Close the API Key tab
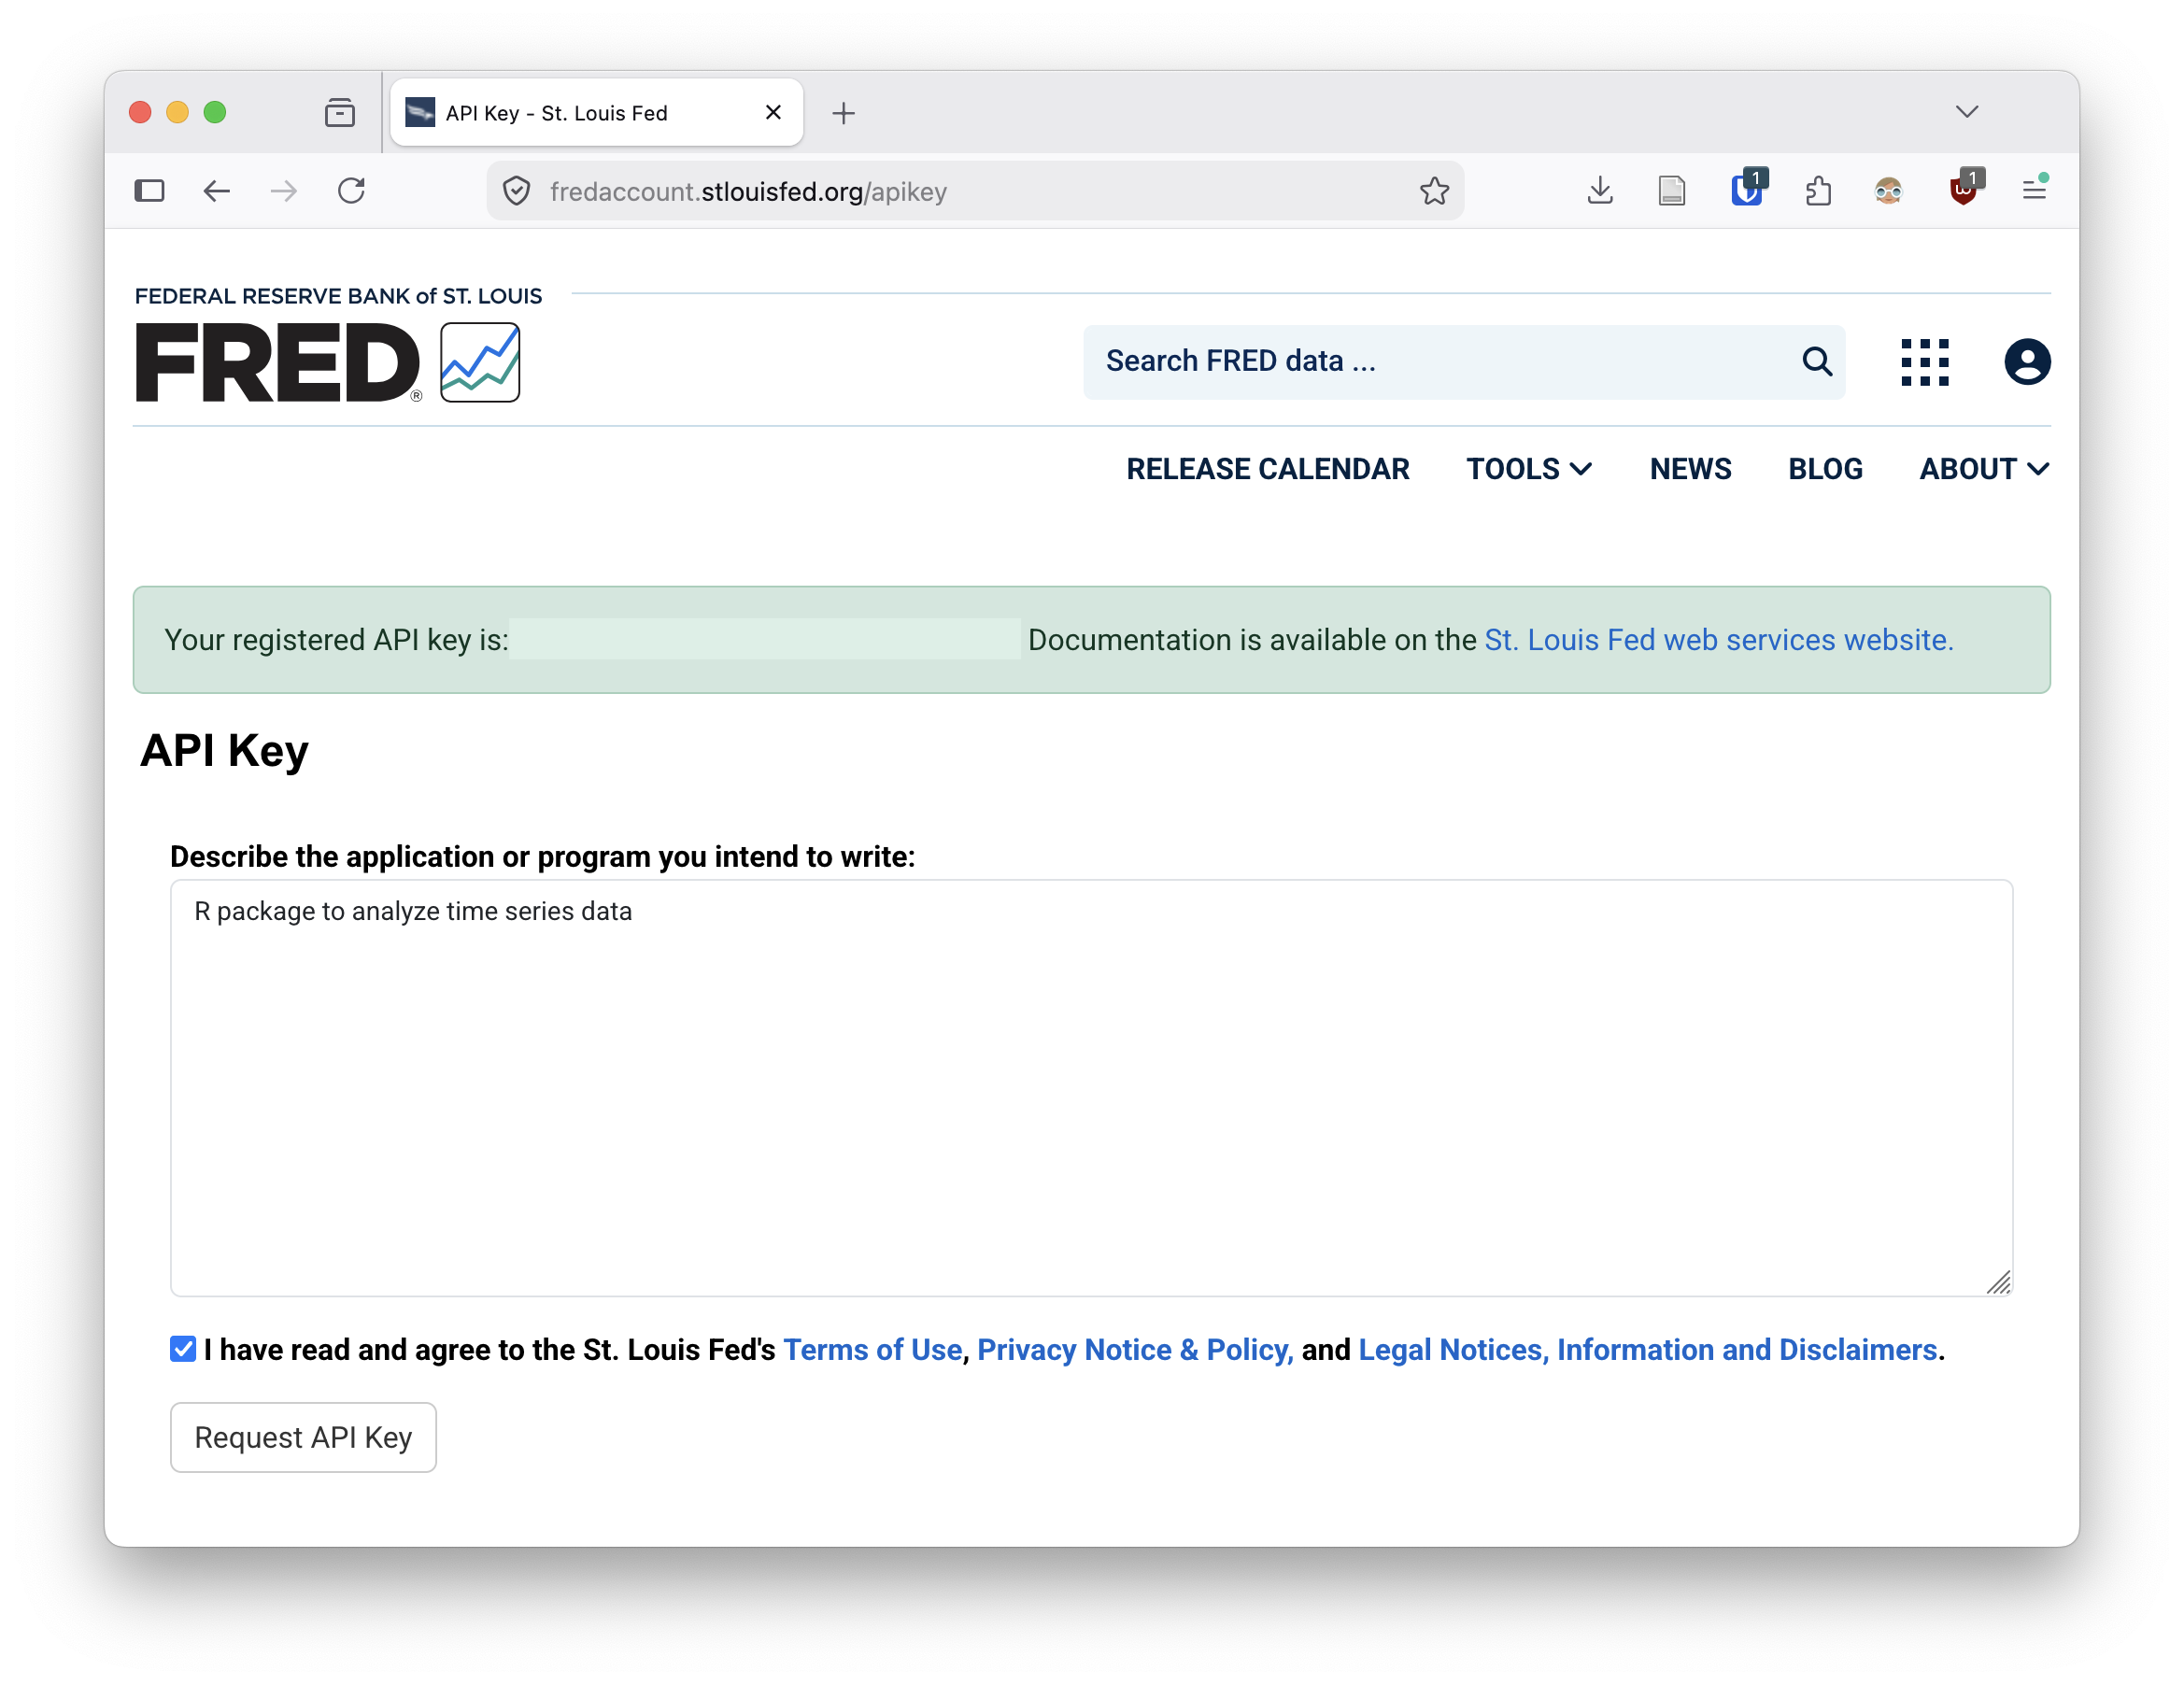This screenshot has width=2184, height=1685. (773, 112)
